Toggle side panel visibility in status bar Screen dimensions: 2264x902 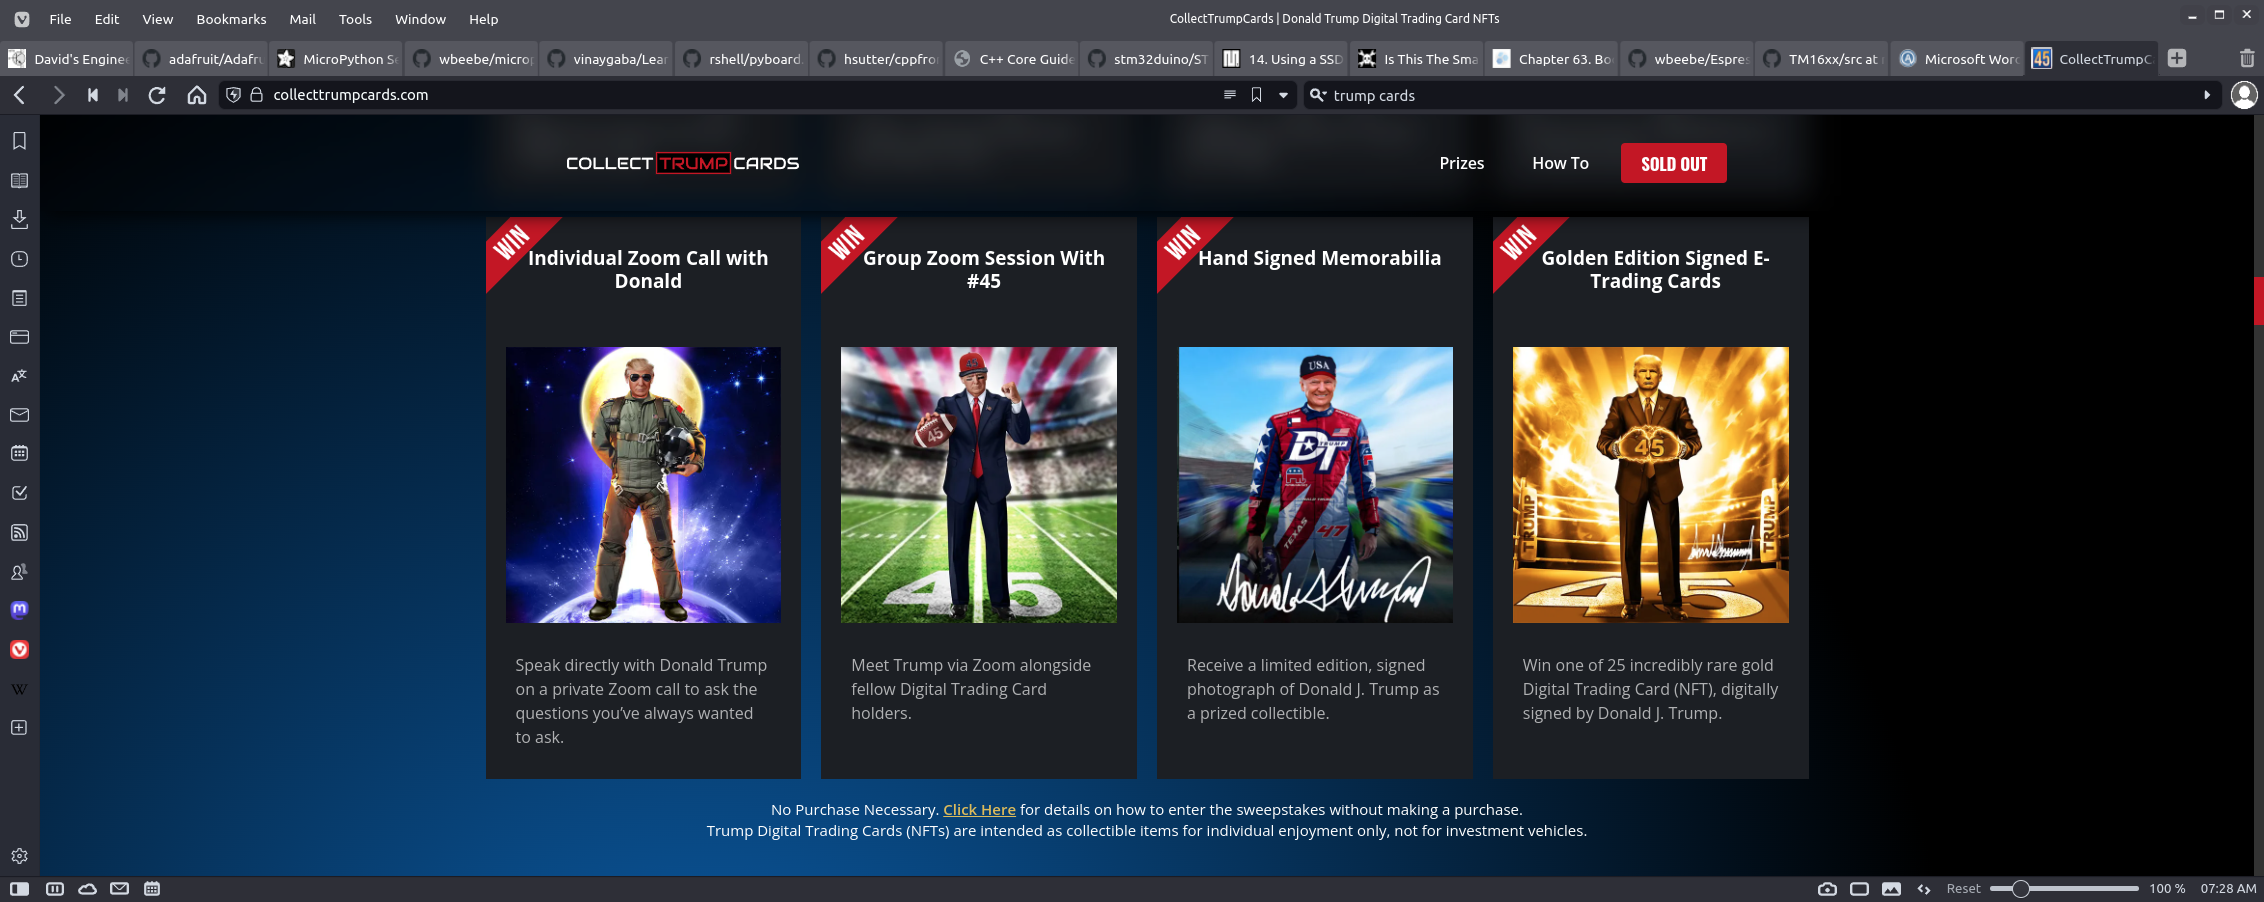[x=19, y=889]
